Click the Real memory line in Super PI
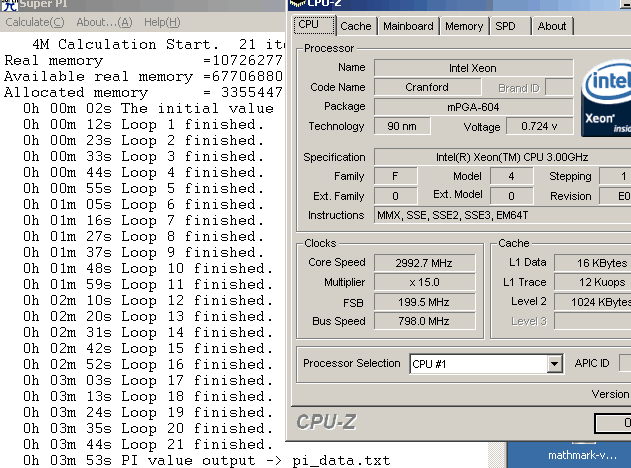The height and width of the screenshot is (468, 631). pyautogui.click(x=143, y=60)
